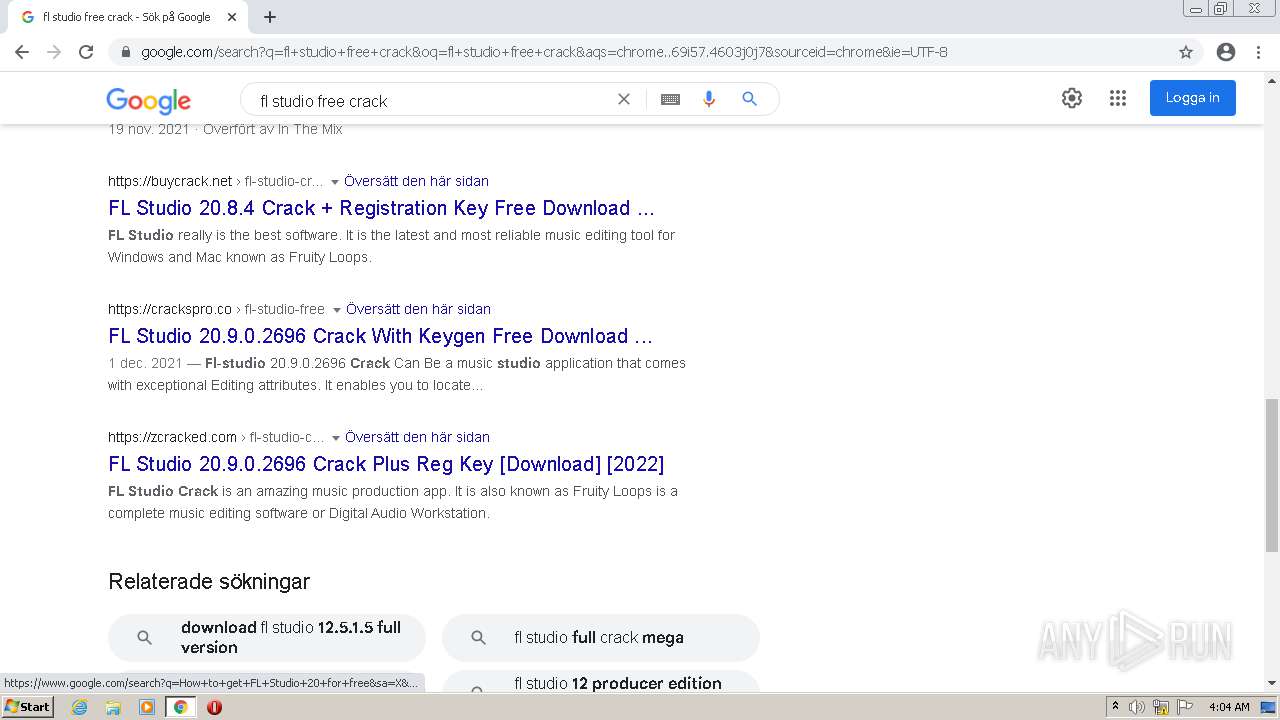The image size is (1280, 720).
Task: Open the dropdown arrow beside buycrack.net result
Action: 335,182
